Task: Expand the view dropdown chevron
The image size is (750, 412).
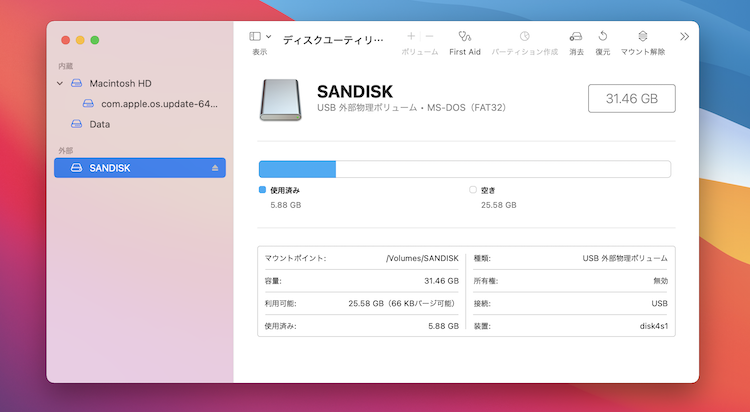Action: (x=269, y=36)
